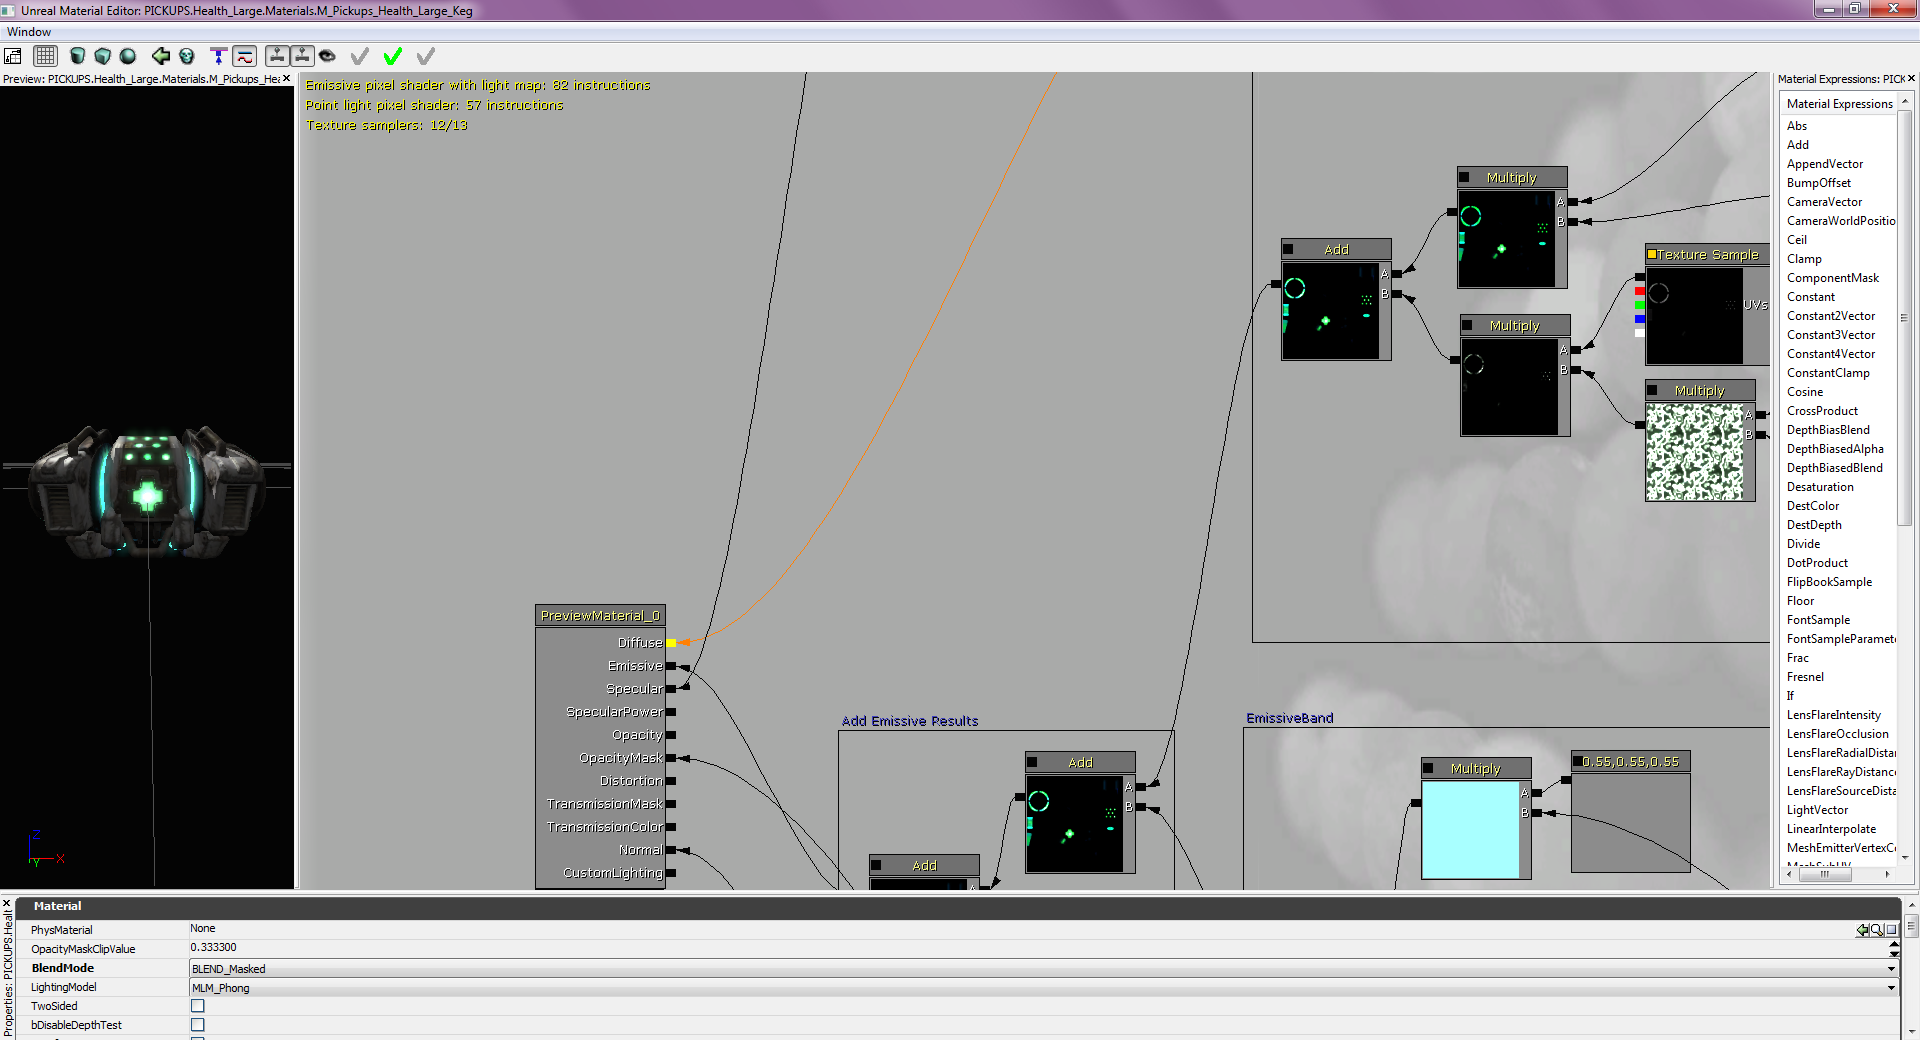Select cube preview shape
Viewport: 1920px width, 1040px height.
[102, 56]
